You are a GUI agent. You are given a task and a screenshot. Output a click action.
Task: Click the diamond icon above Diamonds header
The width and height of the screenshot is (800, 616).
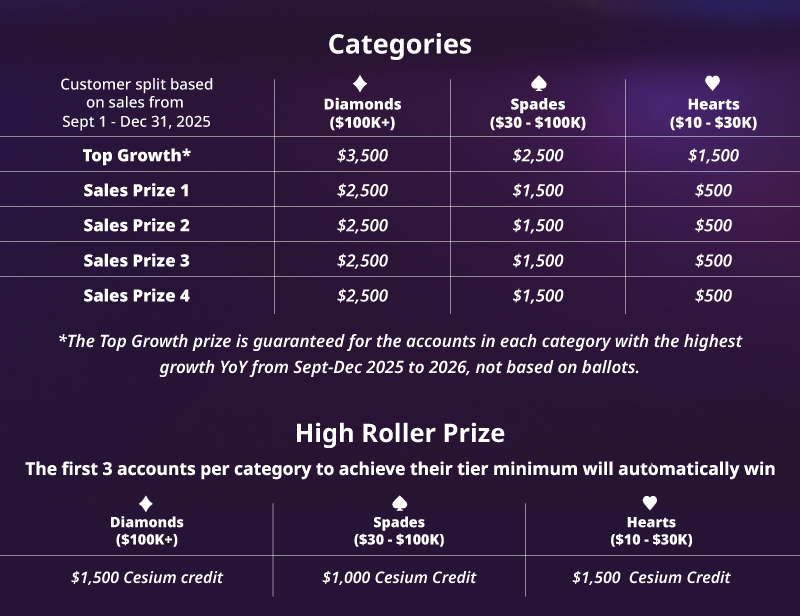pos(360,84)
